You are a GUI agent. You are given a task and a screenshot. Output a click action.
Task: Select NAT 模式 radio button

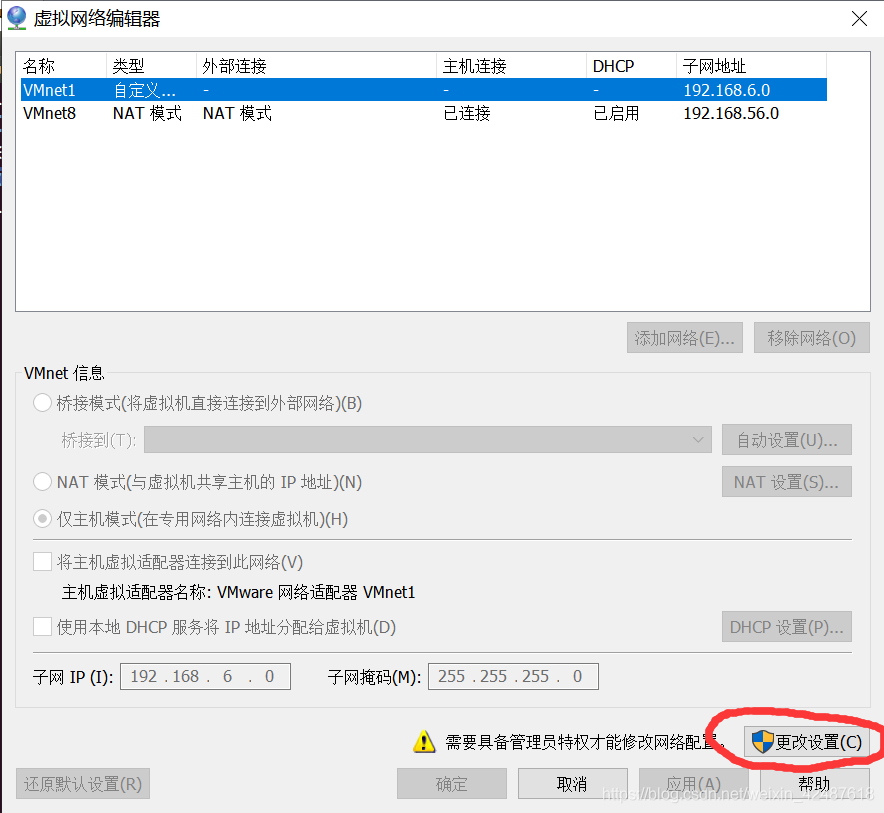(43, 482)
